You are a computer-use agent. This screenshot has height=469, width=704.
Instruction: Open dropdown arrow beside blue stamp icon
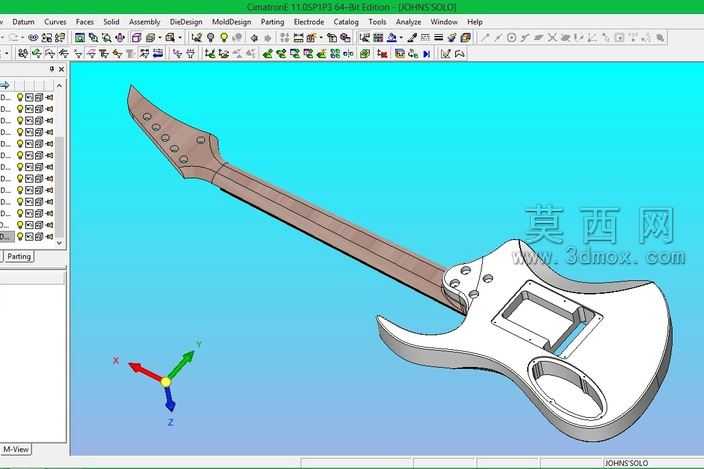point(401,38)
